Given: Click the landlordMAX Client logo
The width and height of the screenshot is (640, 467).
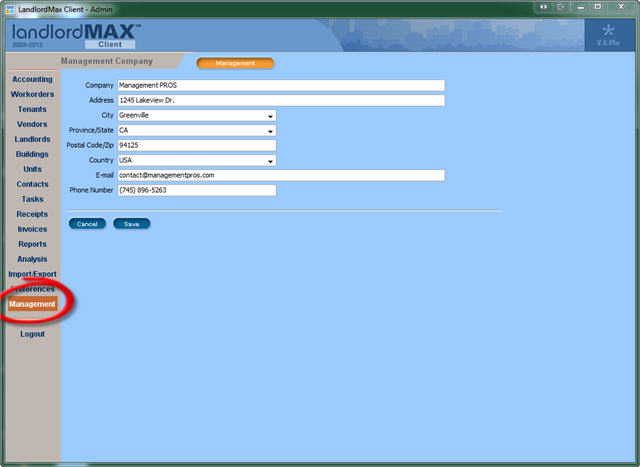Looking at the screenshot, I should tap(76, 36).
